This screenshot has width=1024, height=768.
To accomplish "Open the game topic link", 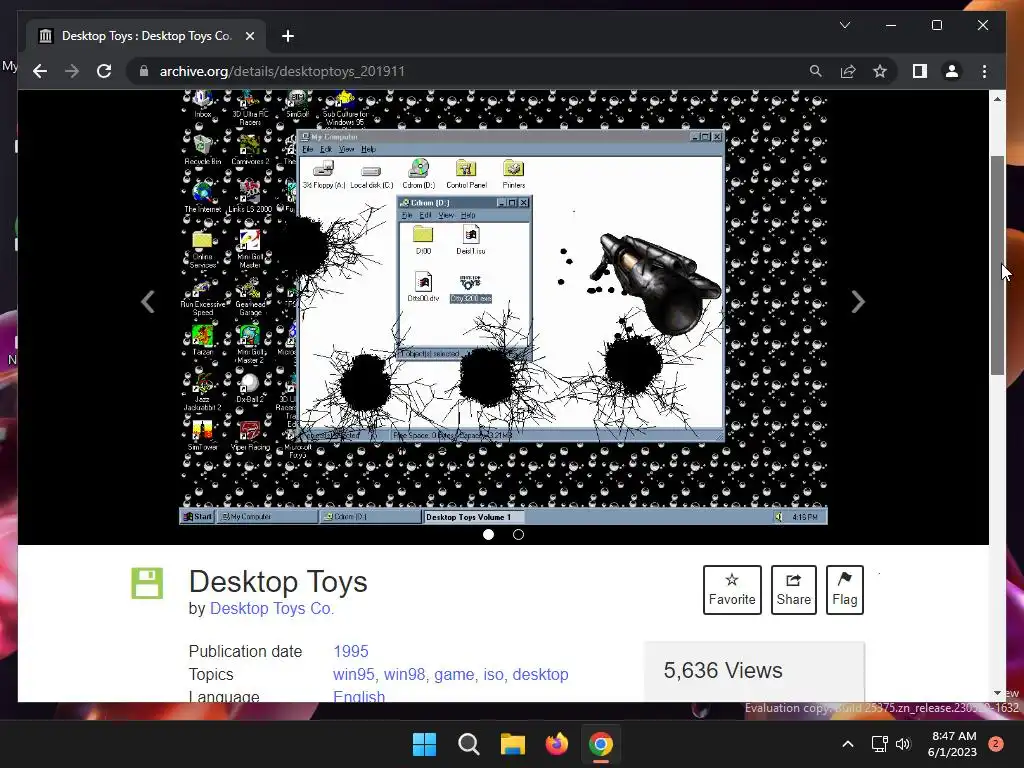I will [454, 674].
